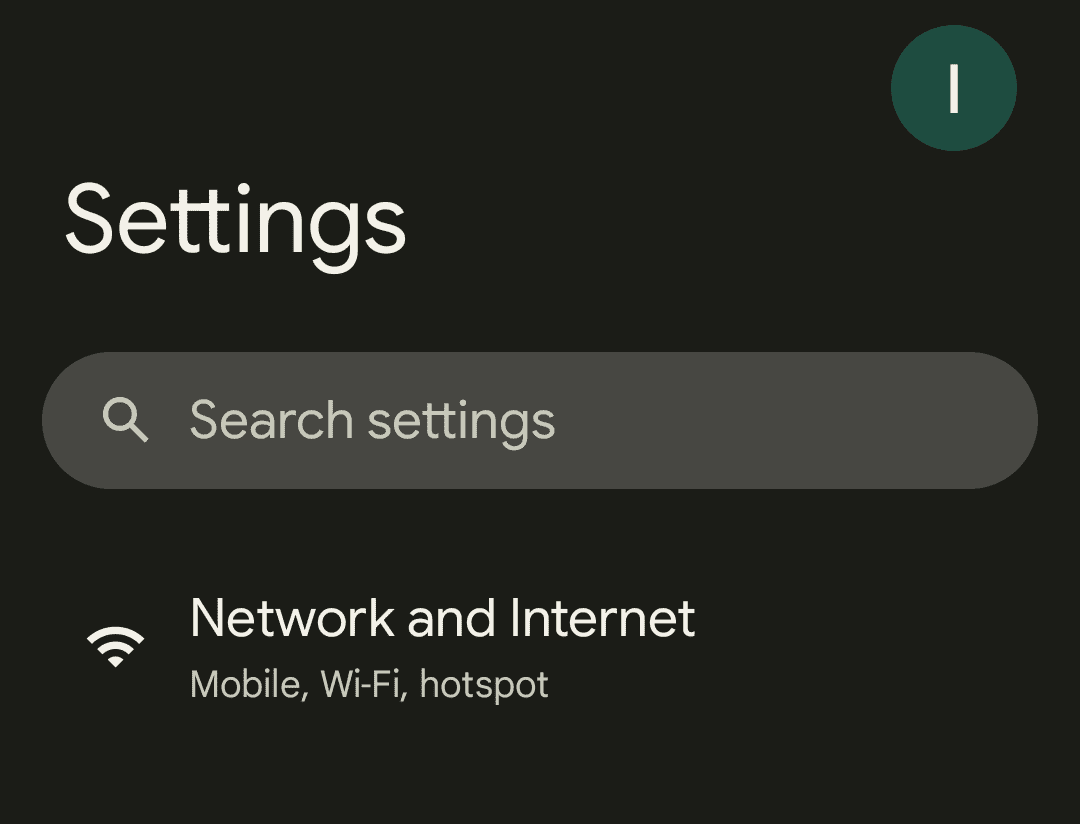Go to the Mobile, Wi-Fi, hotspot entry
The width and height of the screenshot is (1080, 824).
click(x=369, y=685)
